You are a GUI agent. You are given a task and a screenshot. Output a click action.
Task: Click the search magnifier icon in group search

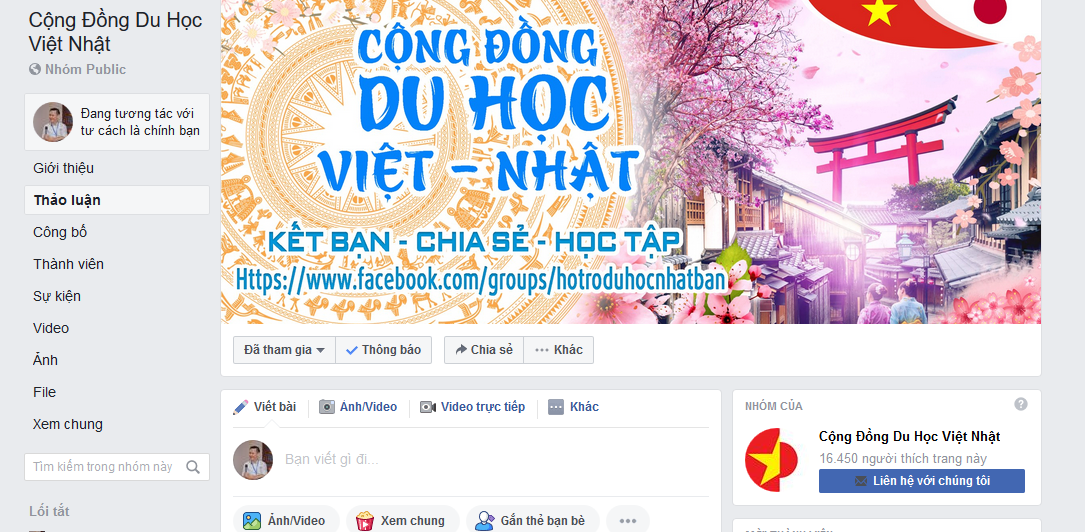(x=193, y=467)
